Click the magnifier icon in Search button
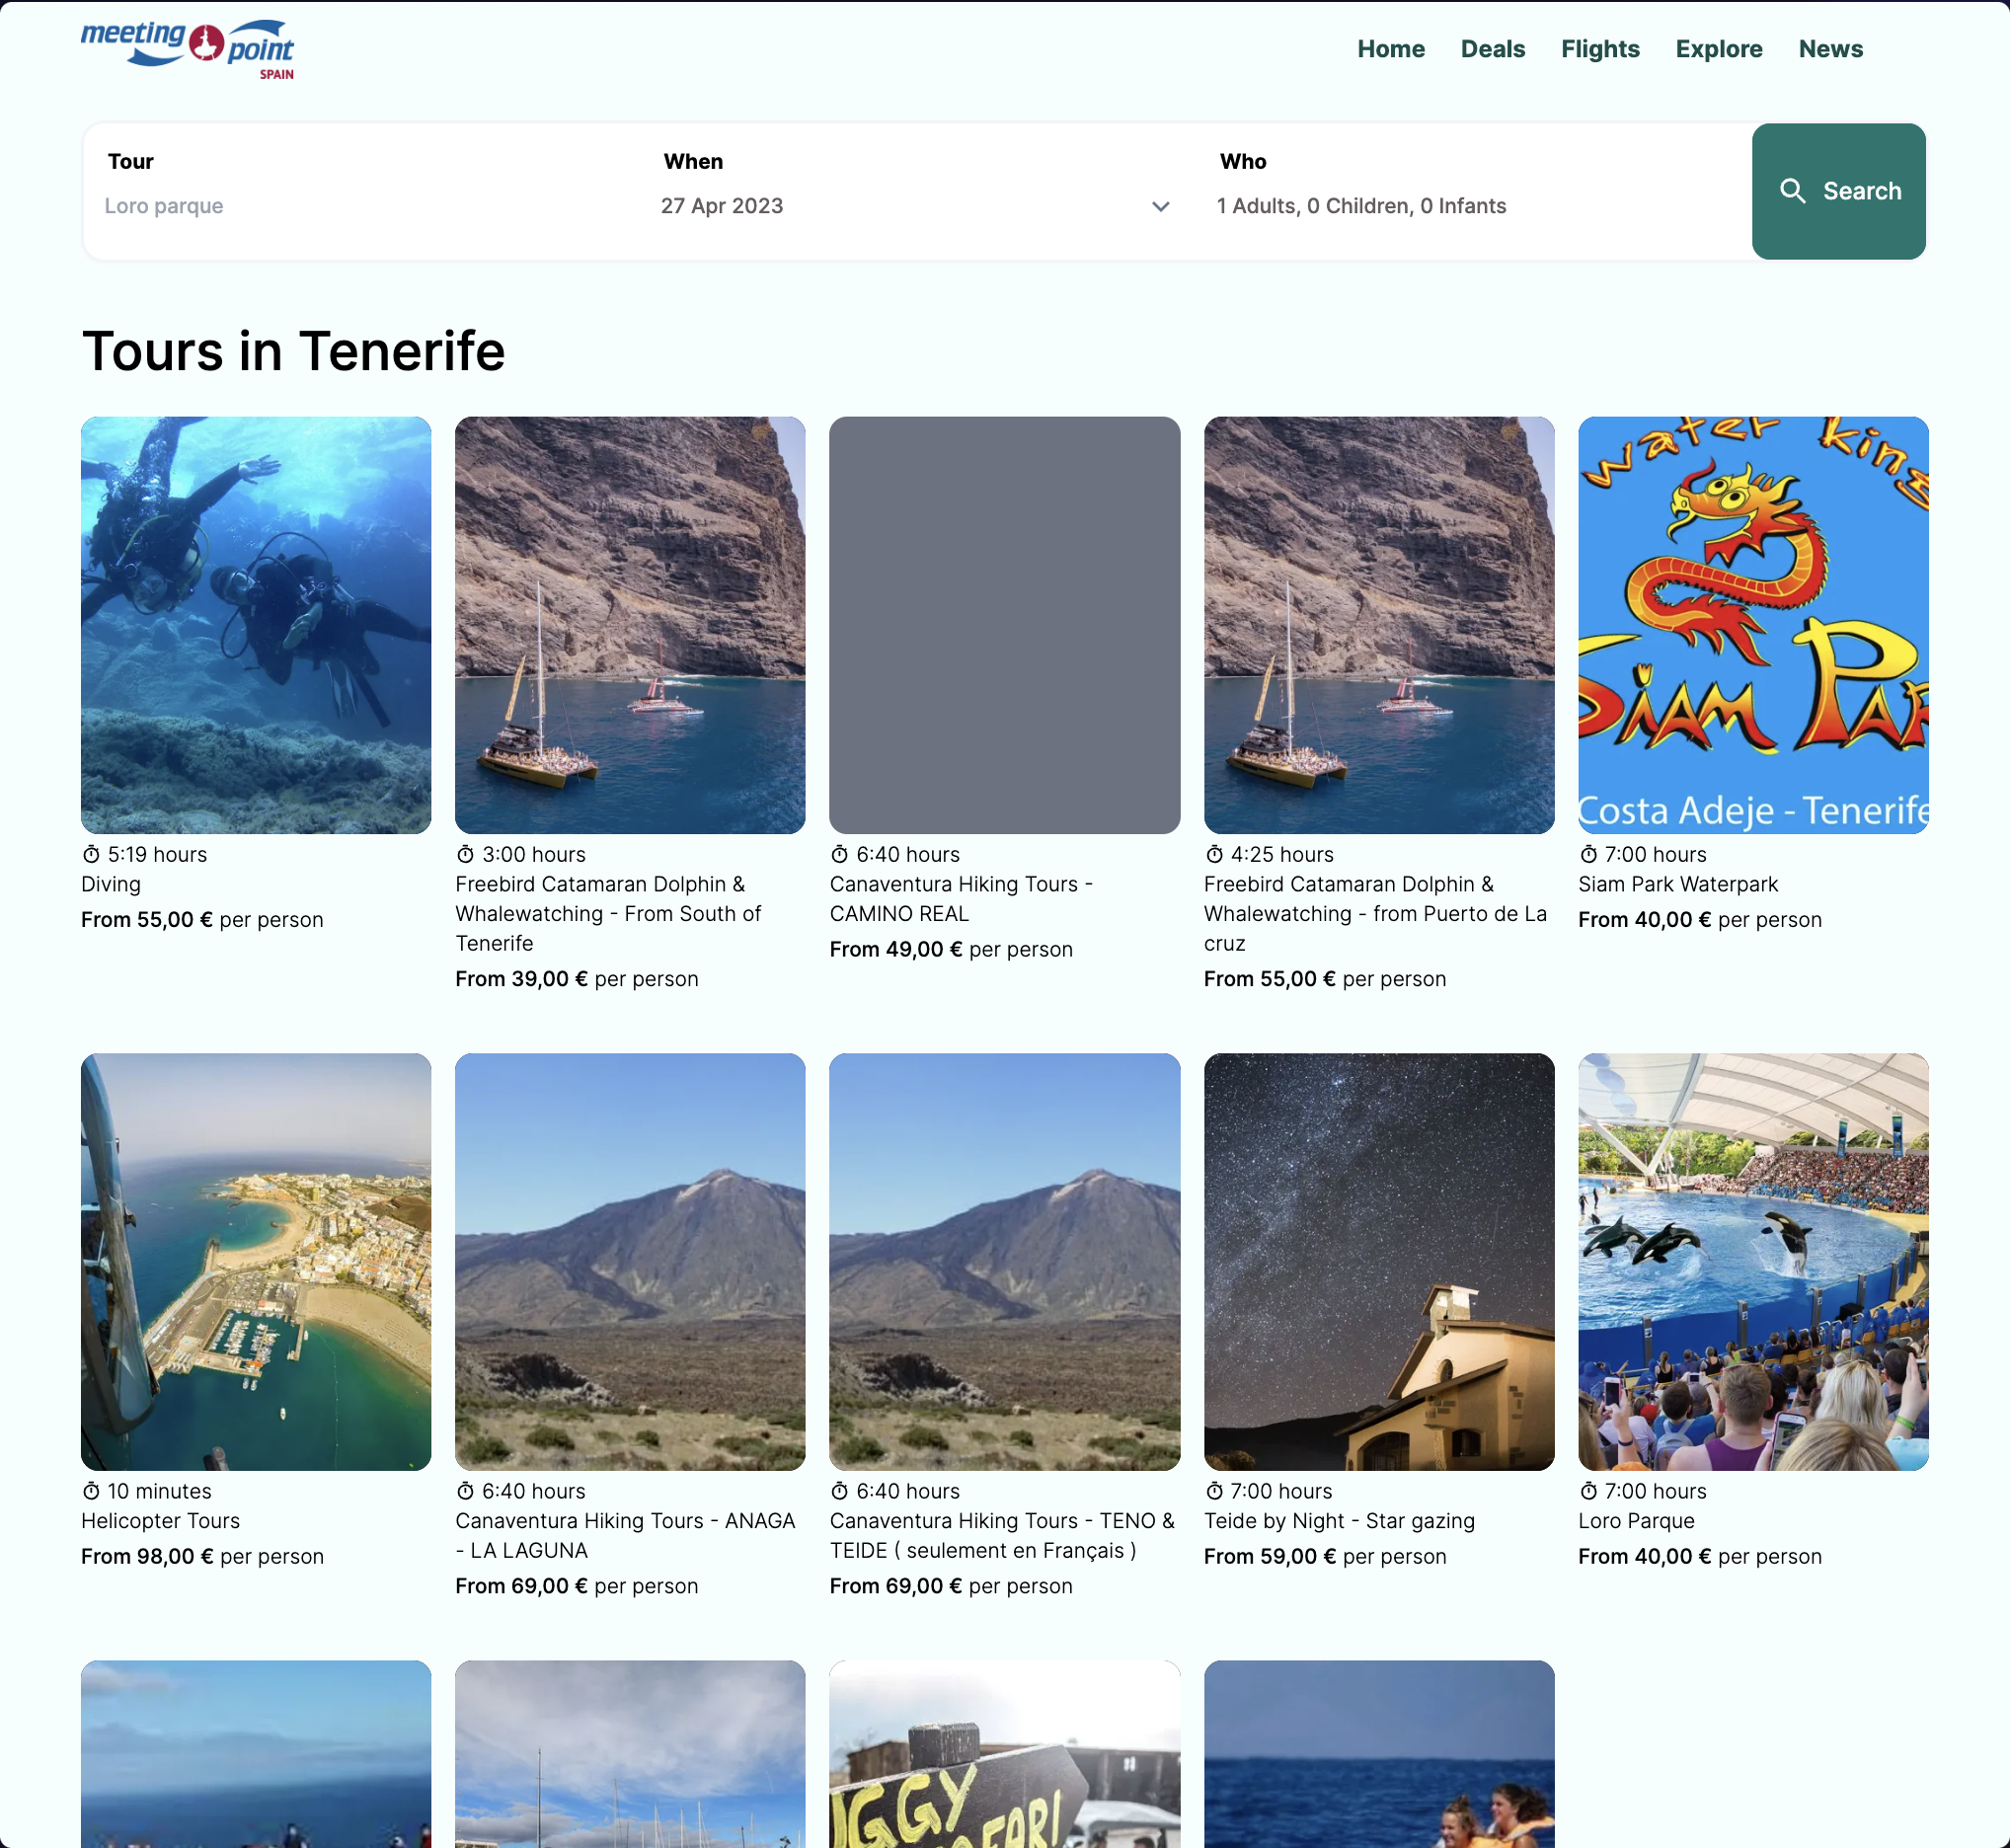2010x1848 pixels. [1792, 191]
